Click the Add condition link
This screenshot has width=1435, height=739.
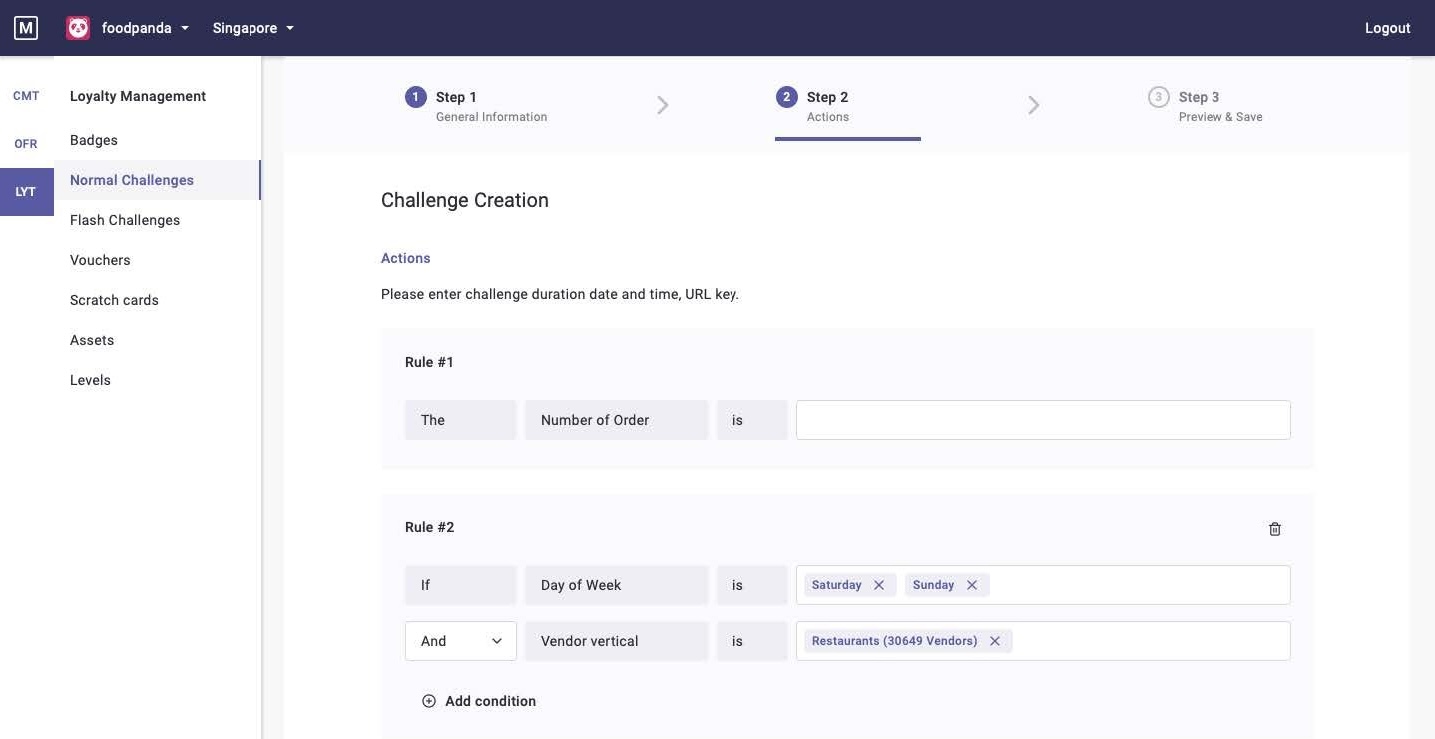click(491, 701)
